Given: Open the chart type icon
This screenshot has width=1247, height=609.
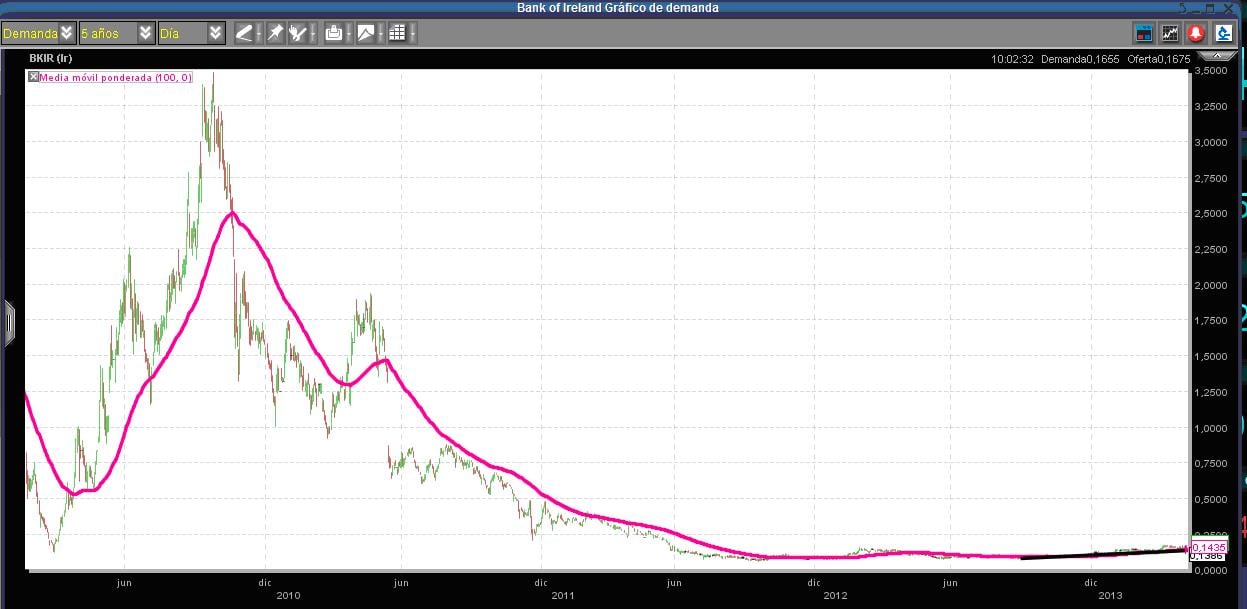Looking at the screenshot, I should (366, 33).
